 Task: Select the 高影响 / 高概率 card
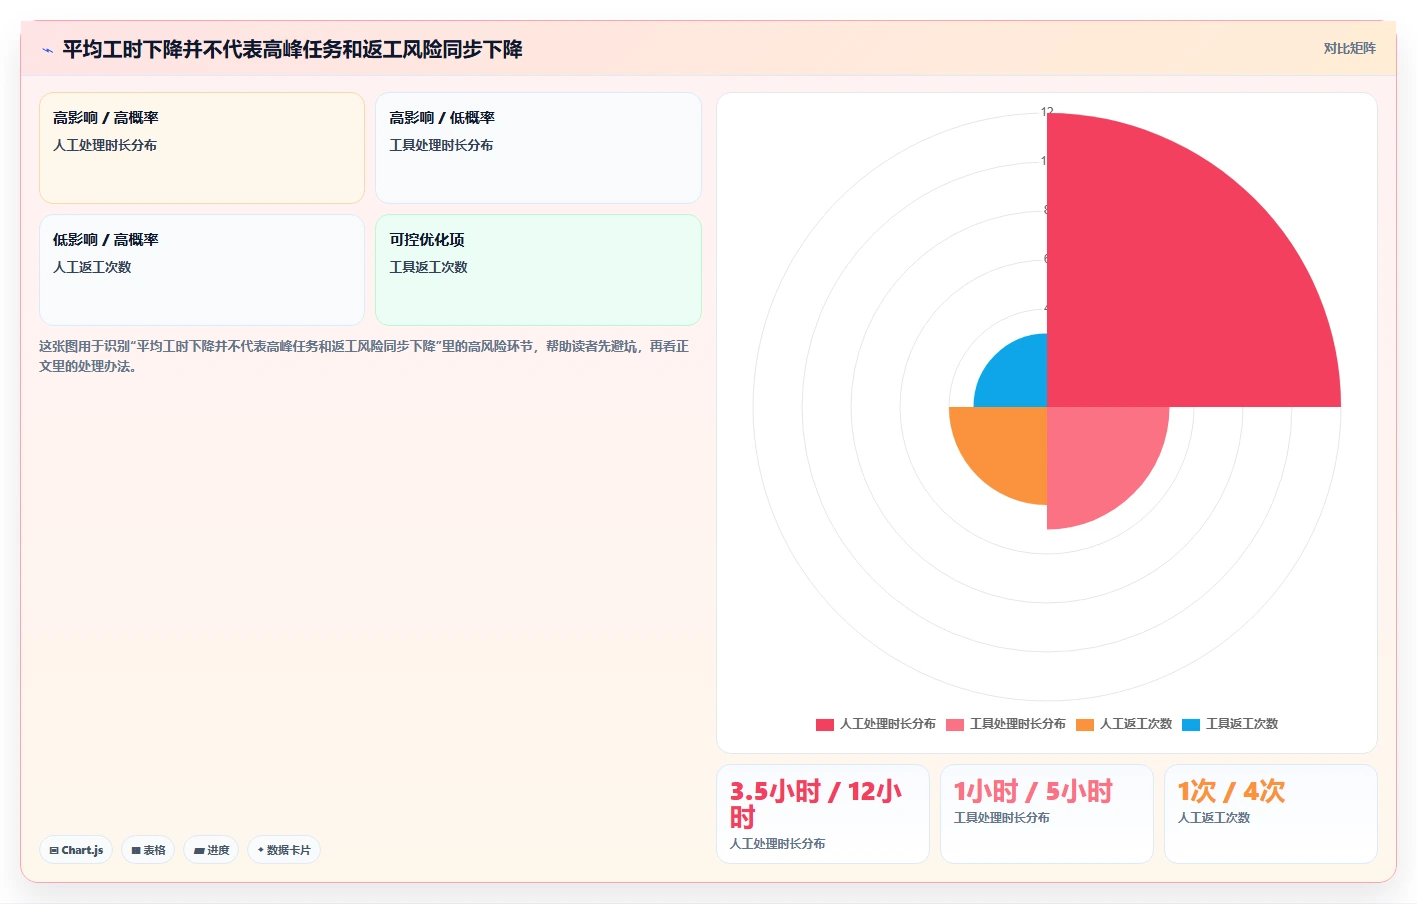click(202, 148)
